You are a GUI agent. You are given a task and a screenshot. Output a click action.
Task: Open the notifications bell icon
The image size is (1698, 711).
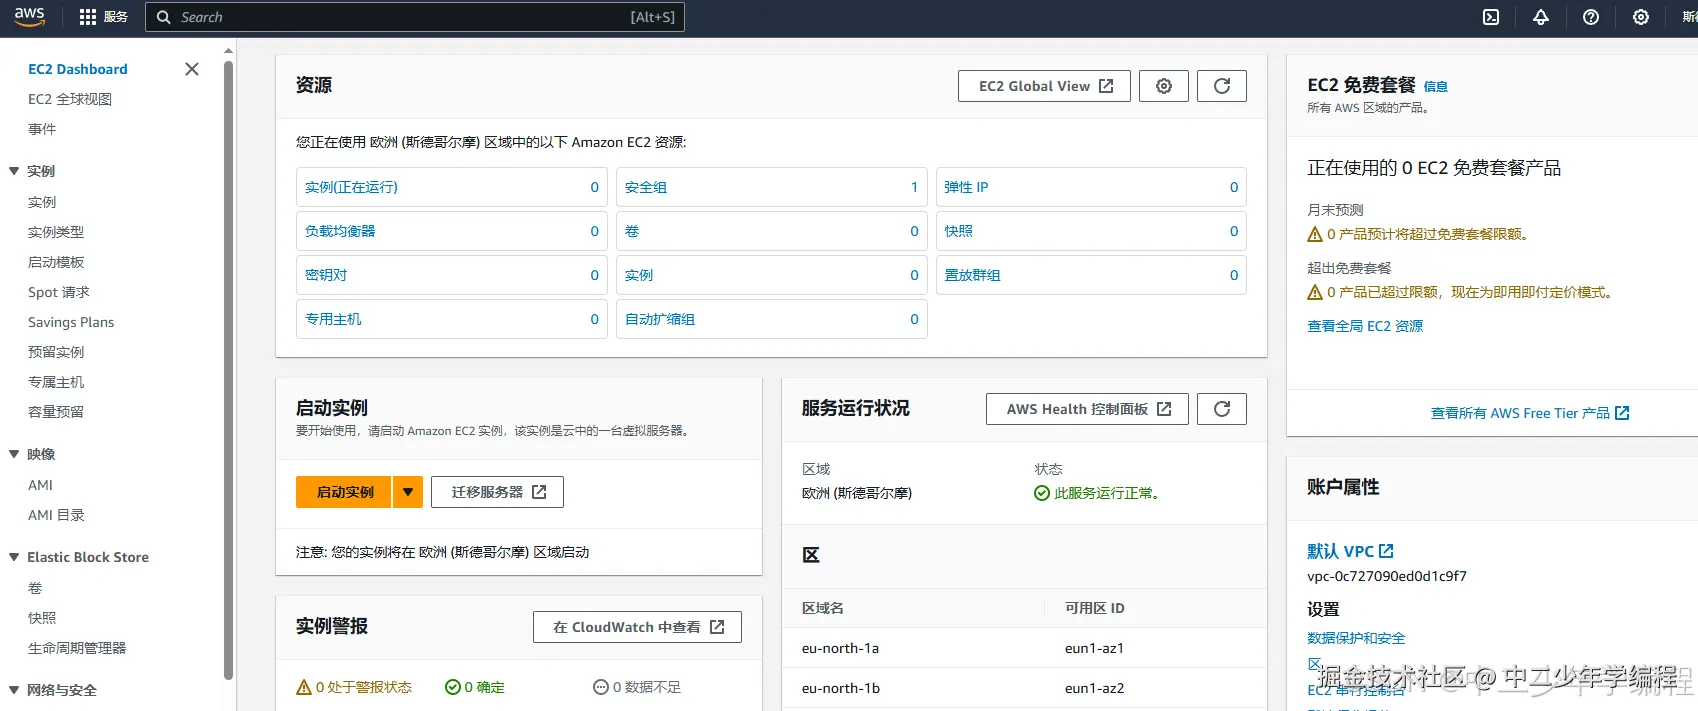pyautogui.click(x=1541, y=17)
